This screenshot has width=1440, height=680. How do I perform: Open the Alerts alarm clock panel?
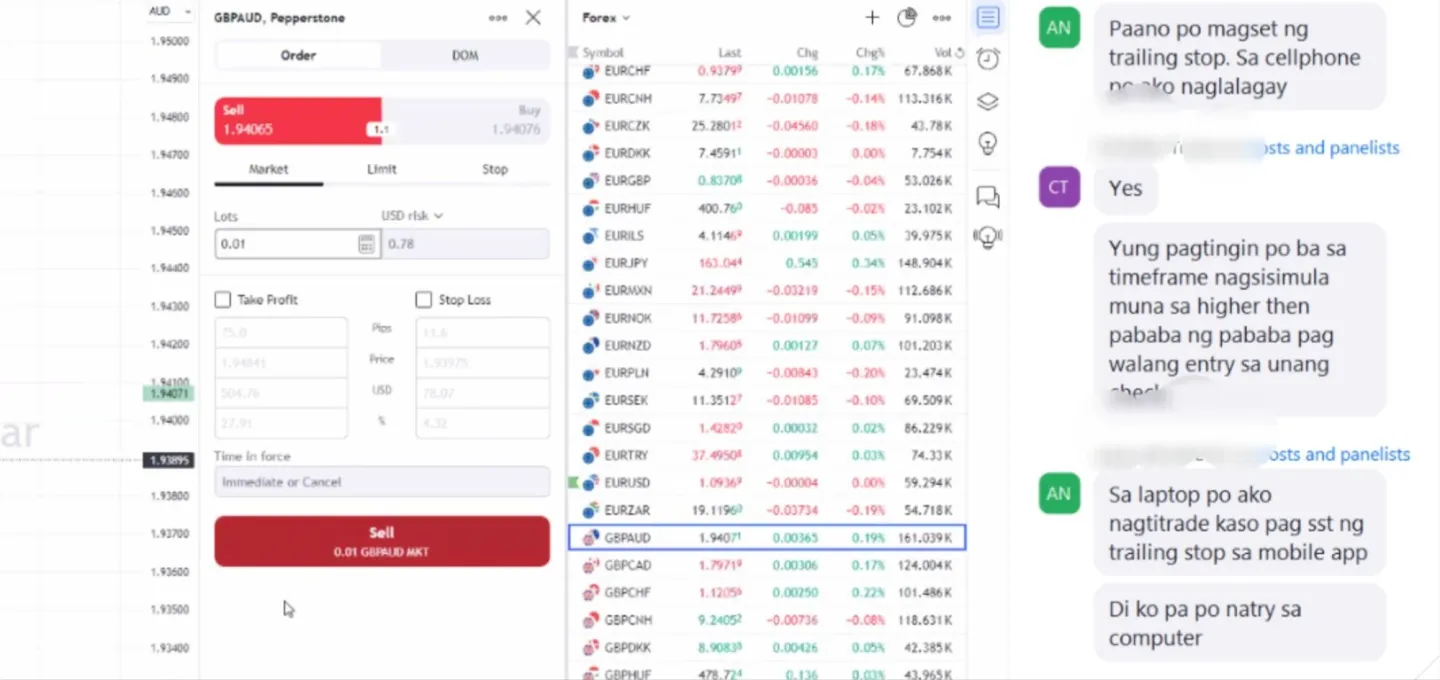click(x=987, y=59)
